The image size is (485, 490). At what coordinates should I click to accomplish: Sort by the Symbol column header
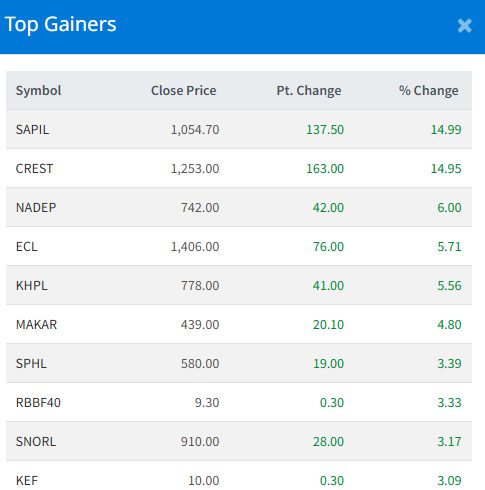39,90
